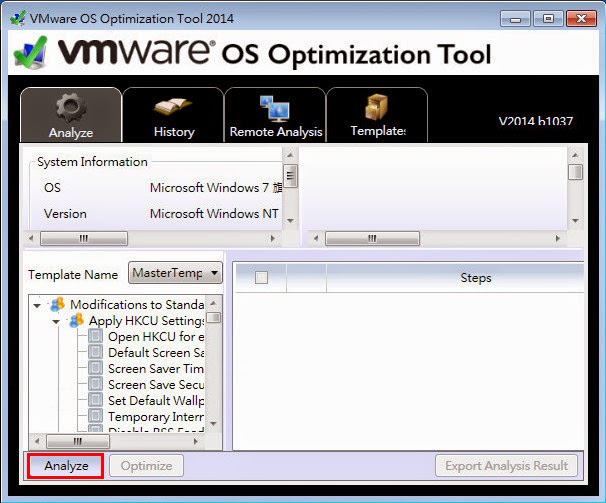The image size is (606, 503).
Task: Click the scroll-up arrow in the System Information panel
Action: coord(290,155)
